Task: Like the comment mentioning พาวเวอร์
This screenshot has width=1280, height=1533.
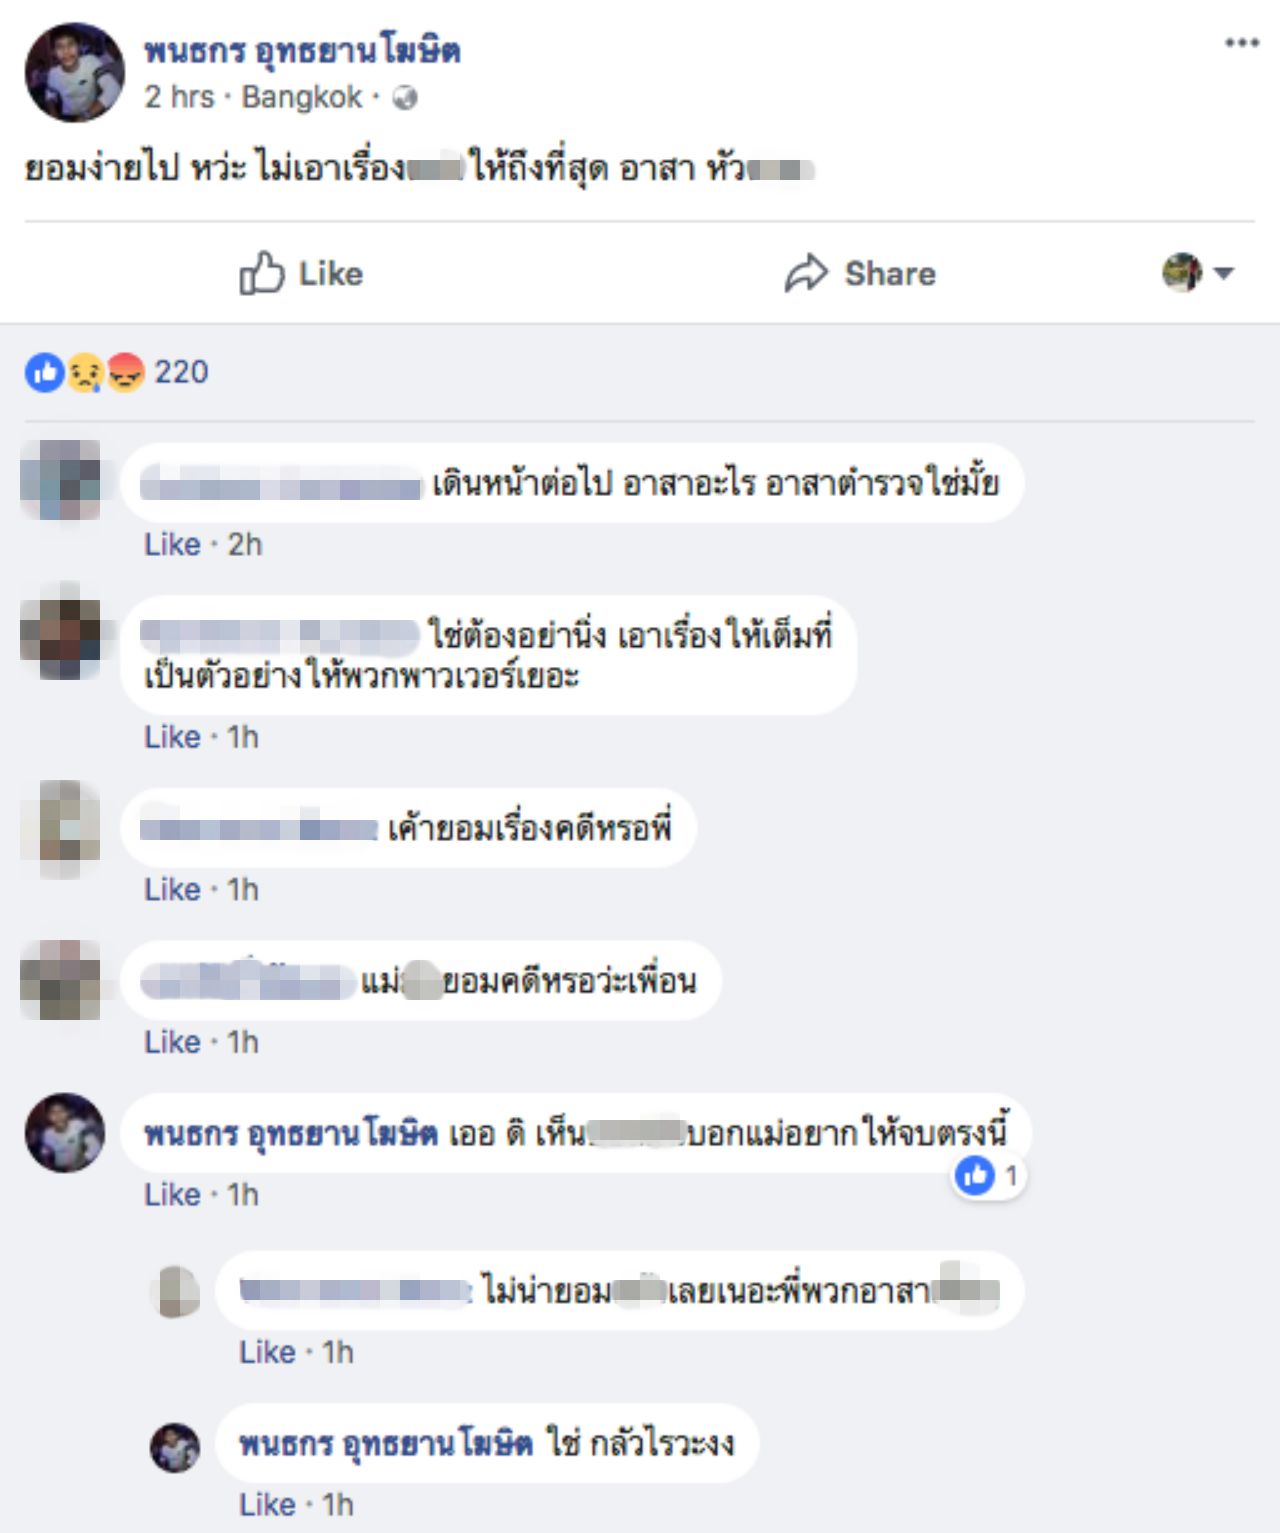Action: [172, 737]
